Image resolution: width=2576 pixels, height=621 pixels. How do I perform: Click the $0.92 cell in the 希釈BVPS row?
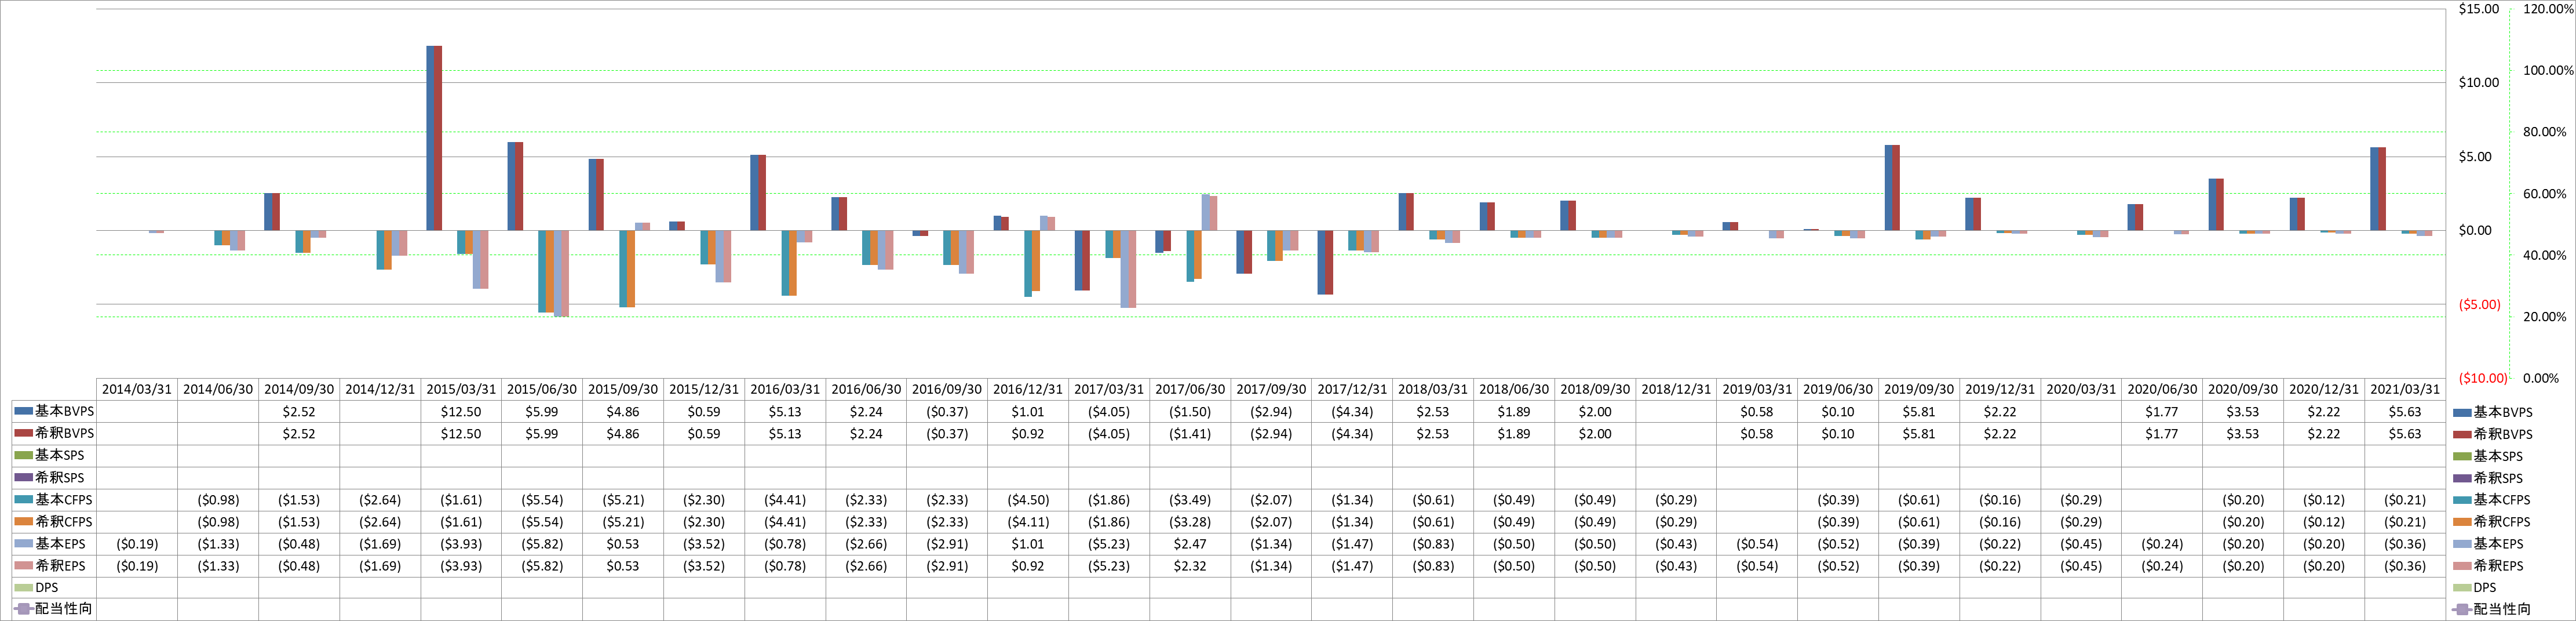(x=1028, y=434)
